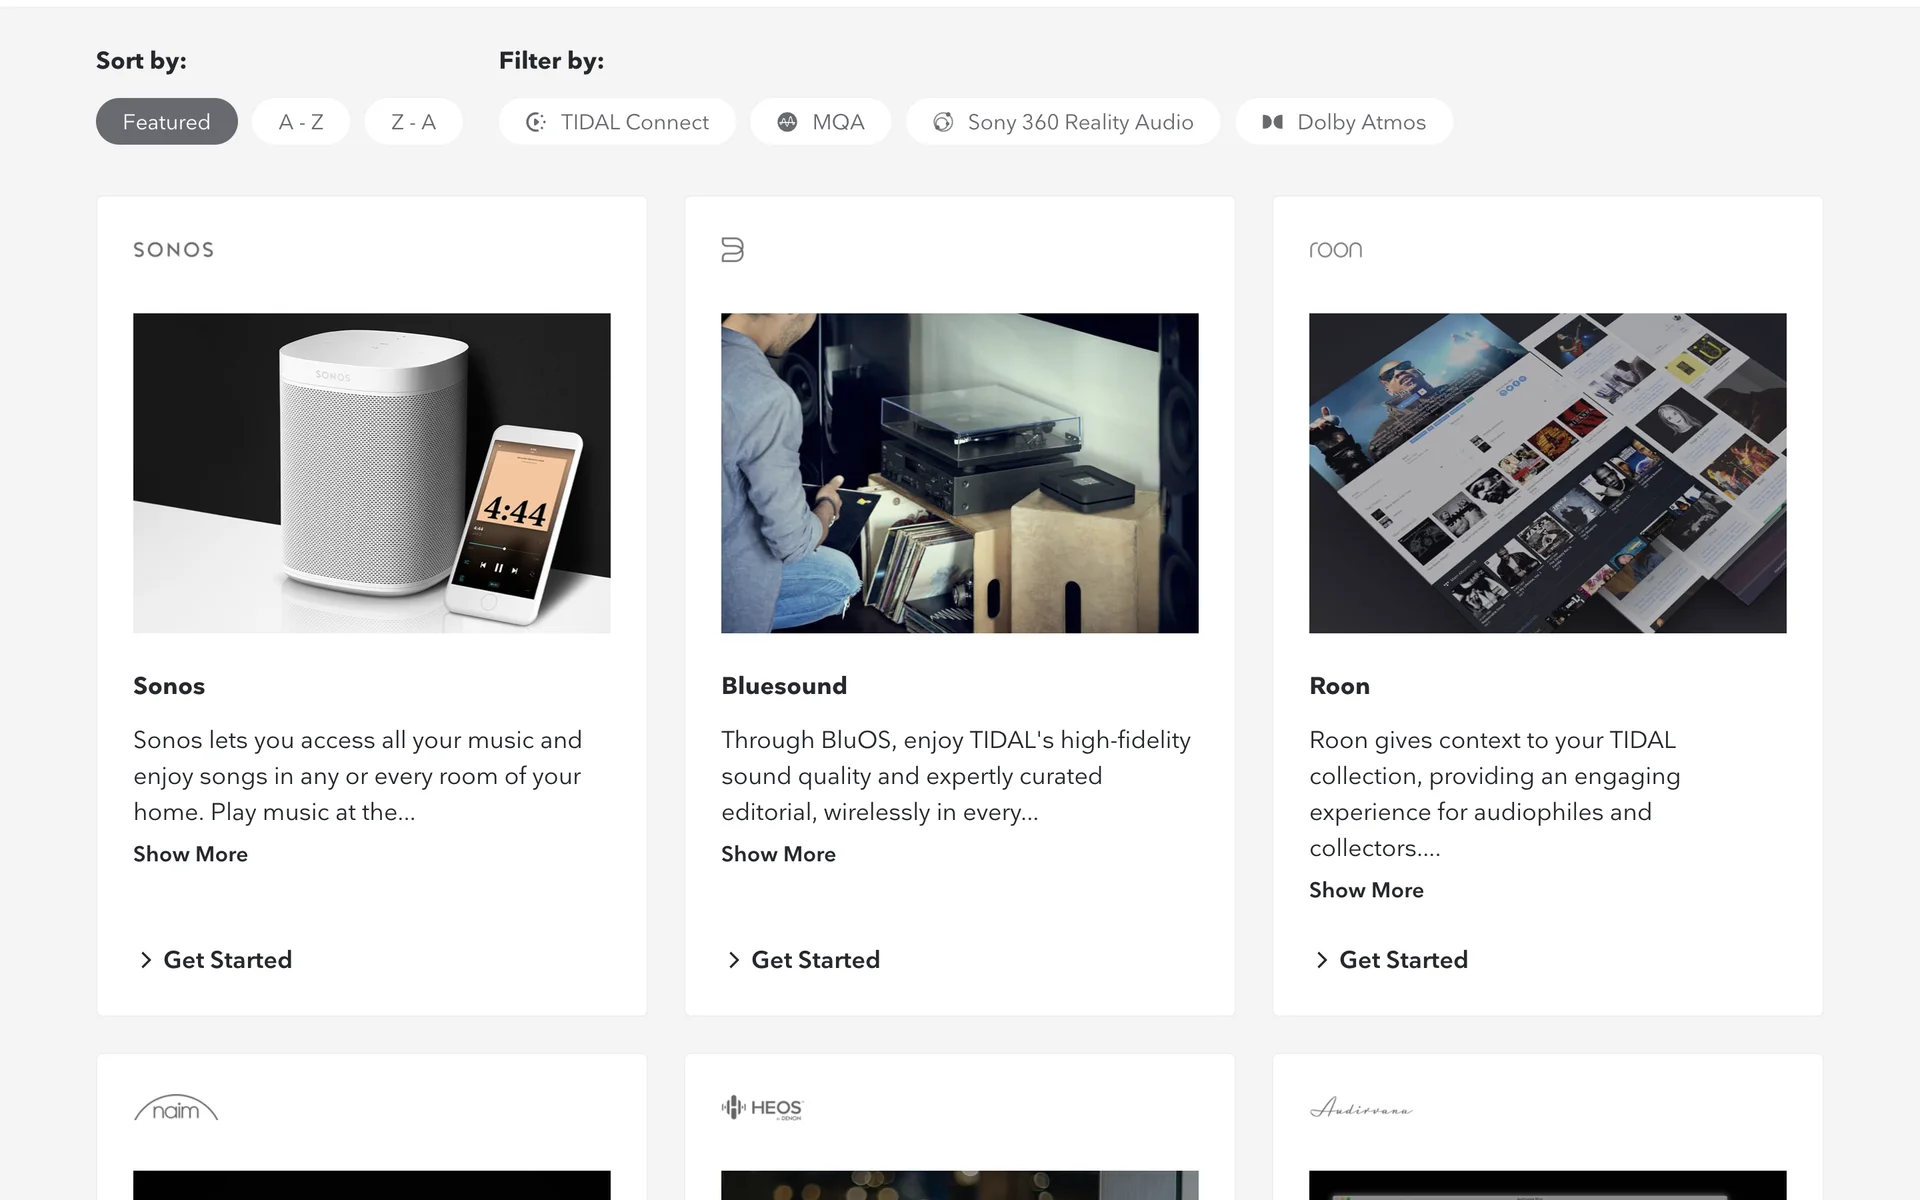Click the Audirvana logo icon
The height and width of the screenshot is (1200, 1920).
click(1360, 1108)
